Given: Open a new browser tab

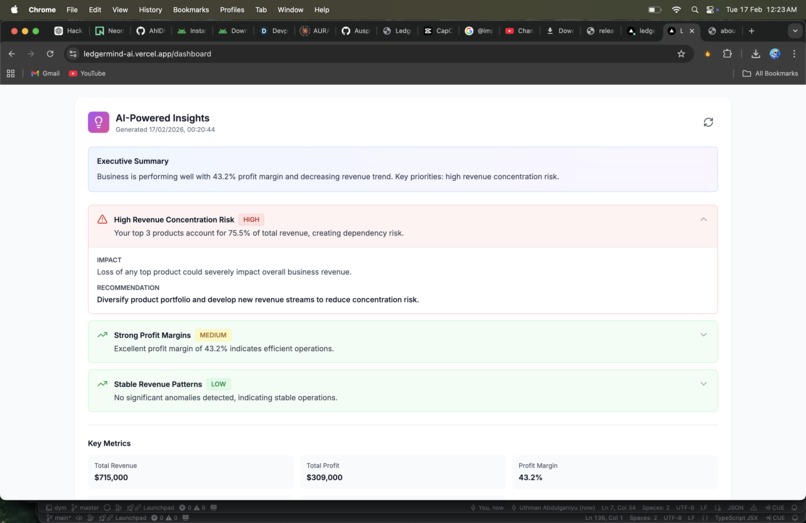Looking at the screenshot, I should pos(752,31).
